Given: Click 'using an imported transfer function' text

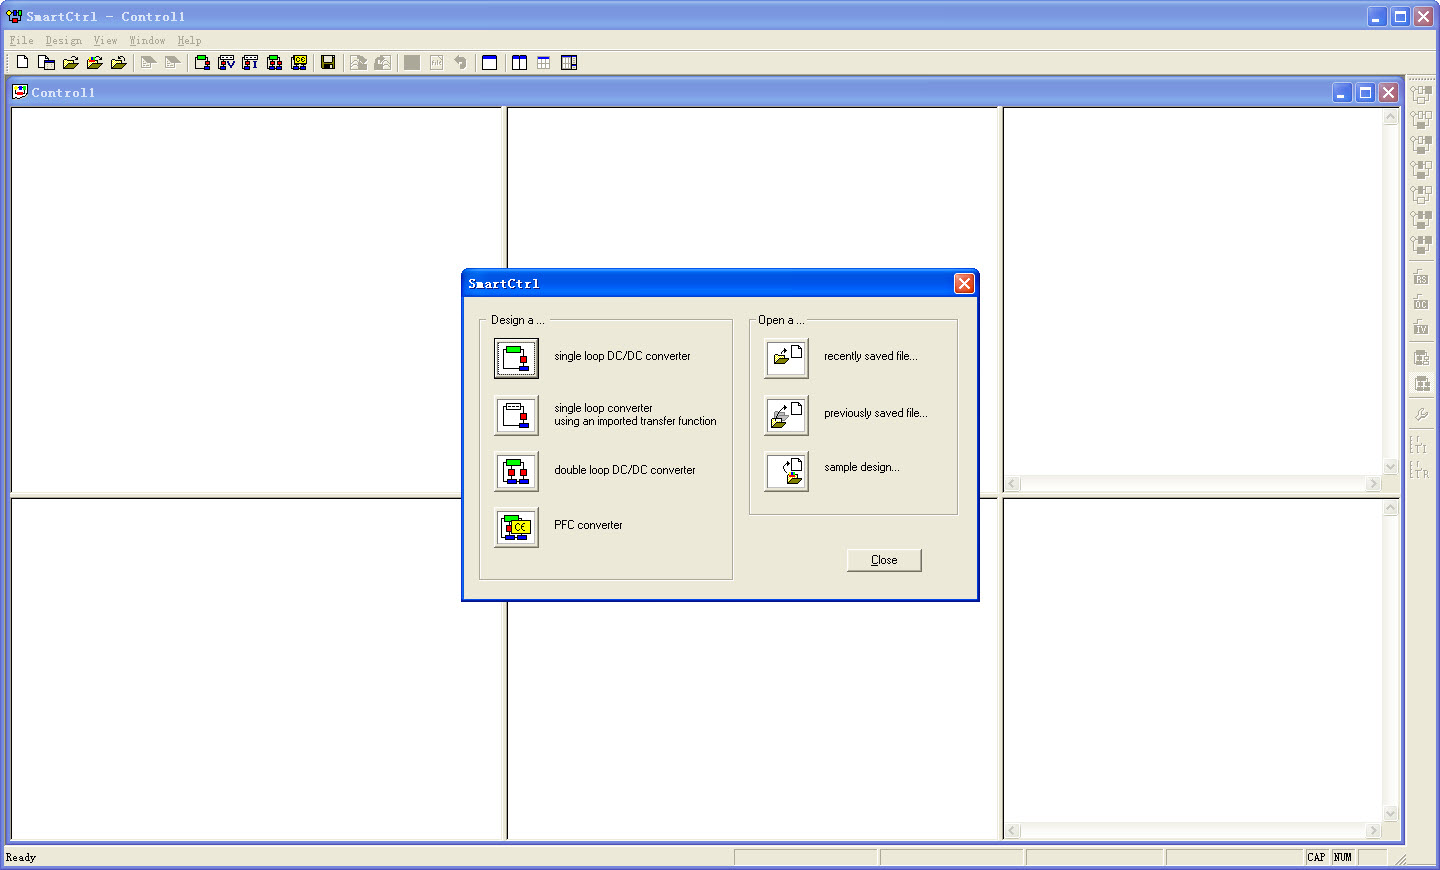Looking at the screenshot, I should click(635, 422).
